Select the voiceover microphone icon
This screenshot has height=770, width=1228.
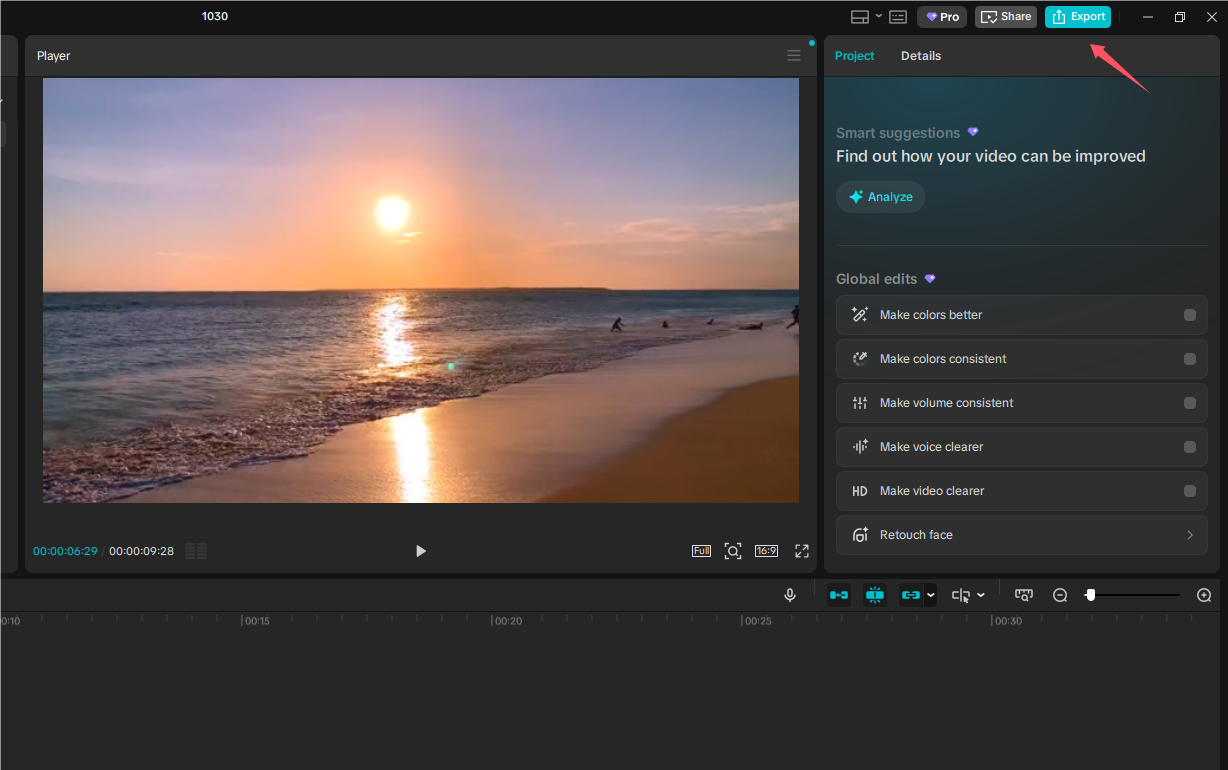[x=790, y=594]
